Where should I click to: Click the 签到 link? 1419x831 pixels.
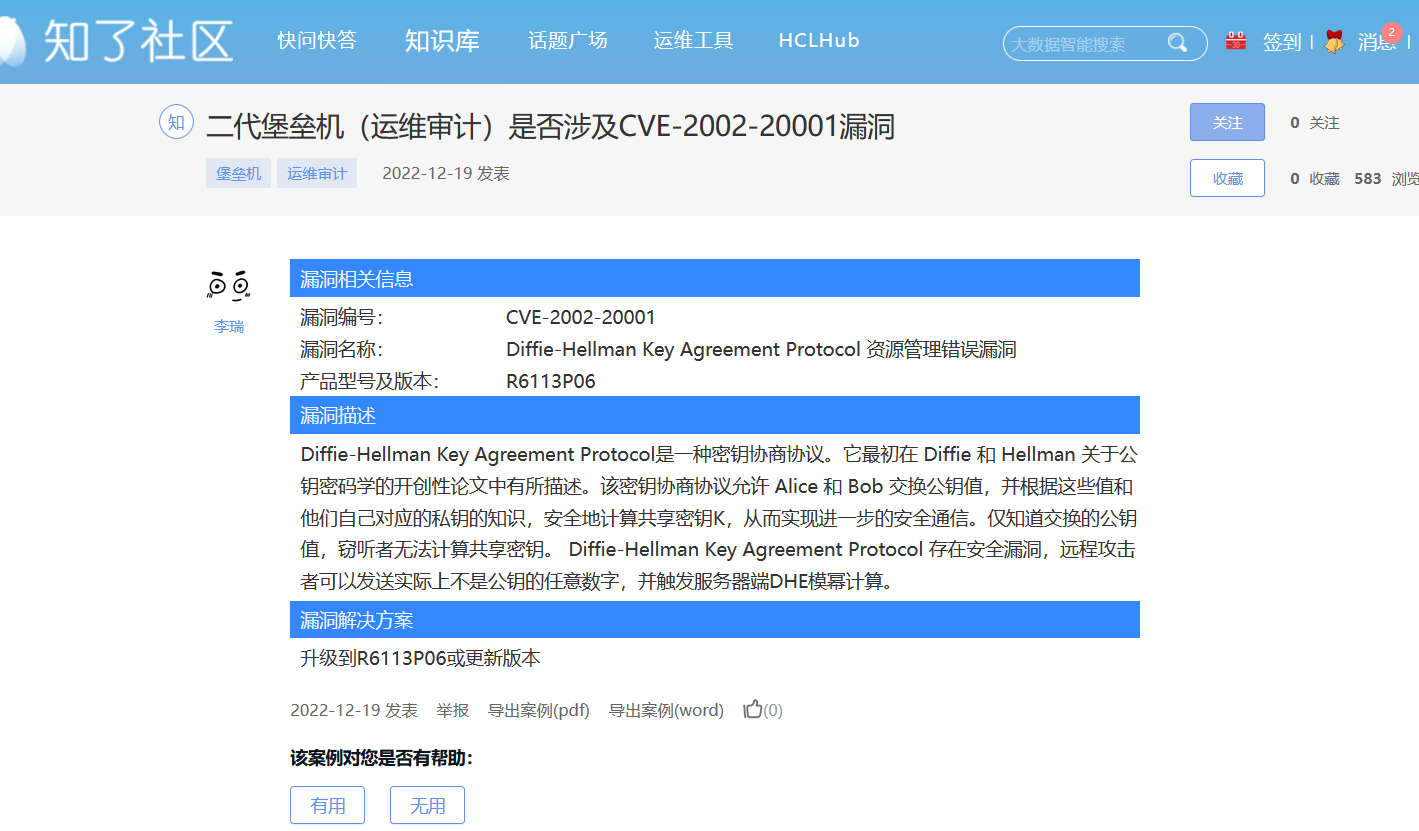click(x=1282, y=42)
